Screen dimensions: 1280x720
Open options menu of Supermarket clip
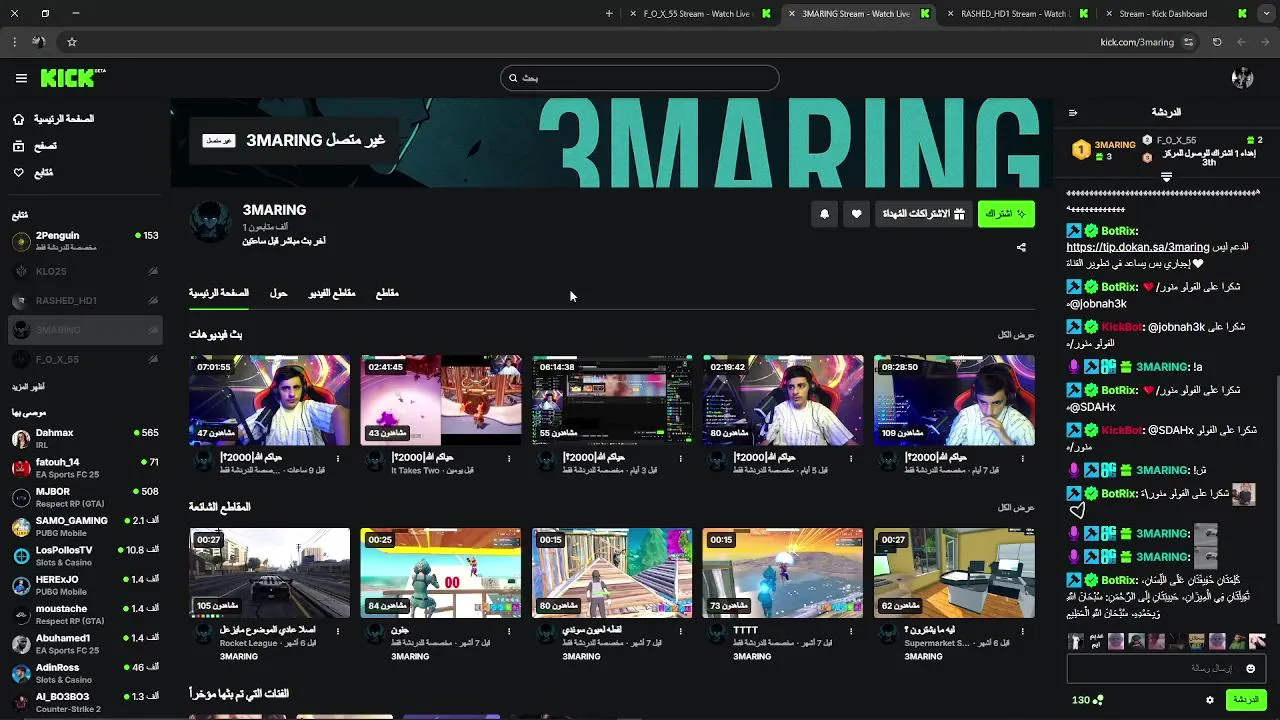point(1023,632)
